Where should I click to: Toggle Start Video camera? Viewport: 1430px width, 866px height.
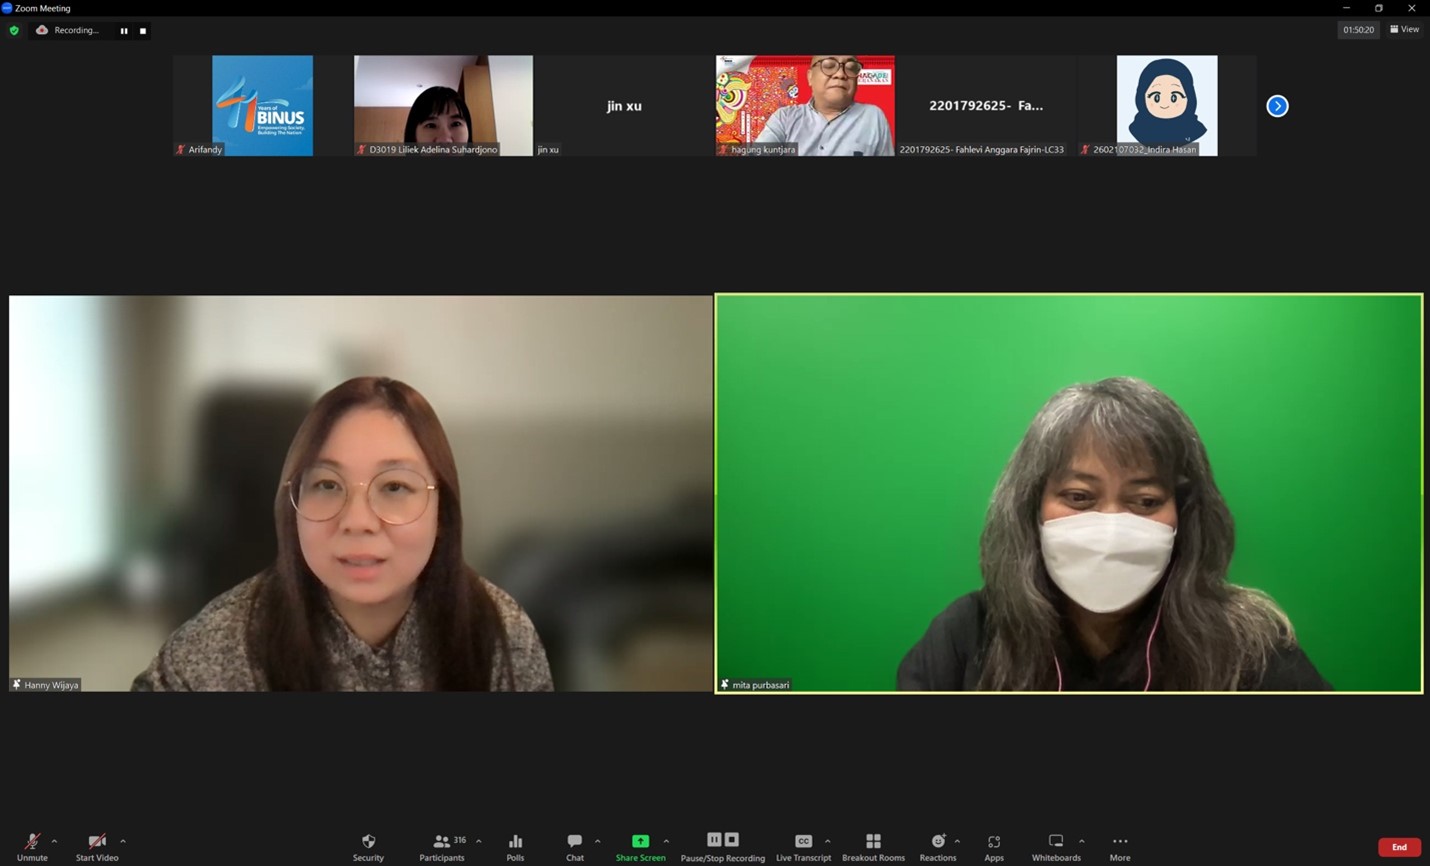[x=96, y=842]
